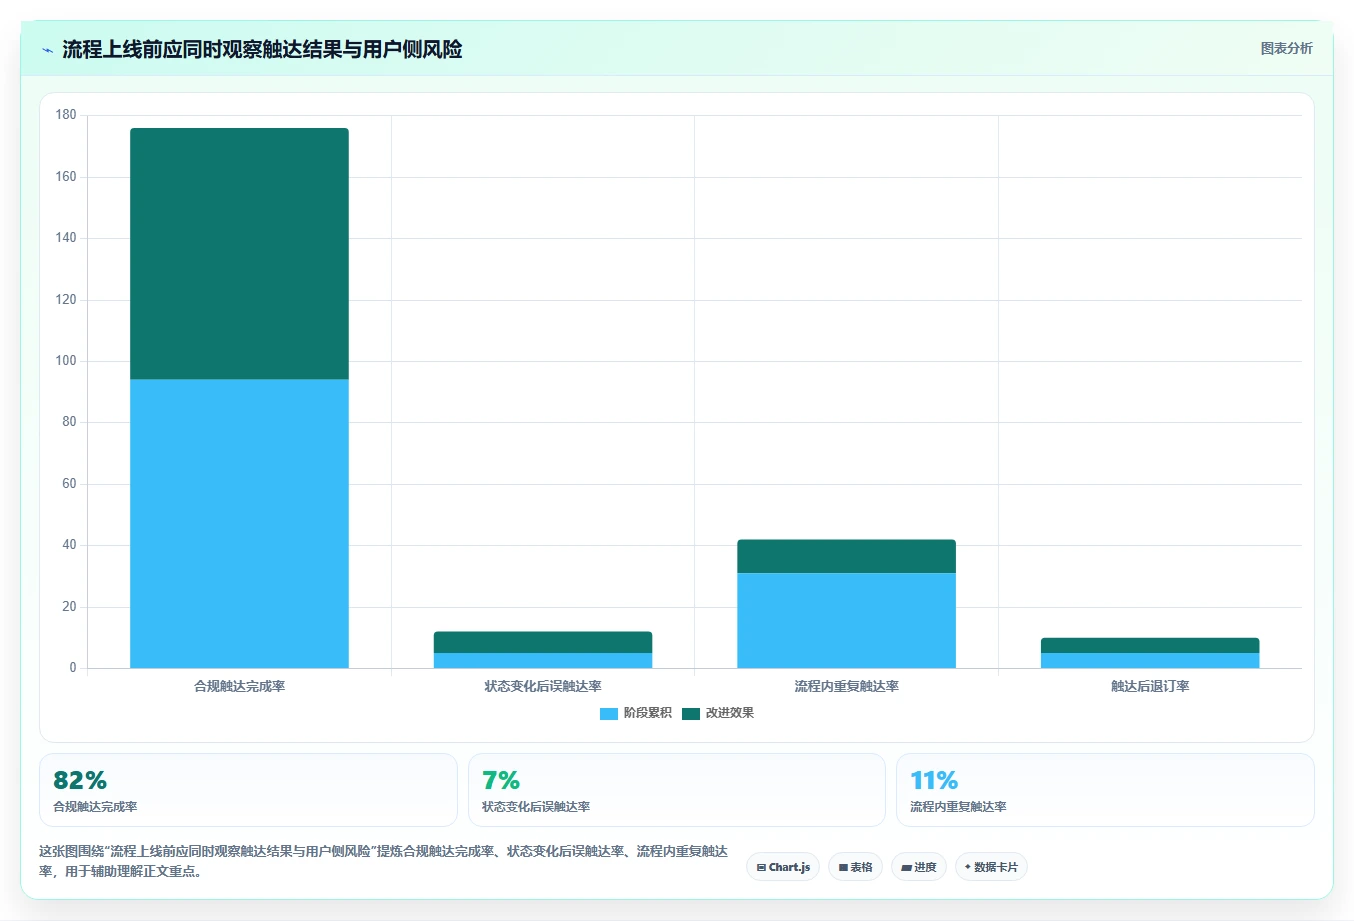
Task: Click the dark green 改进效果 legend color box
Action: click(x=691, y=713)
